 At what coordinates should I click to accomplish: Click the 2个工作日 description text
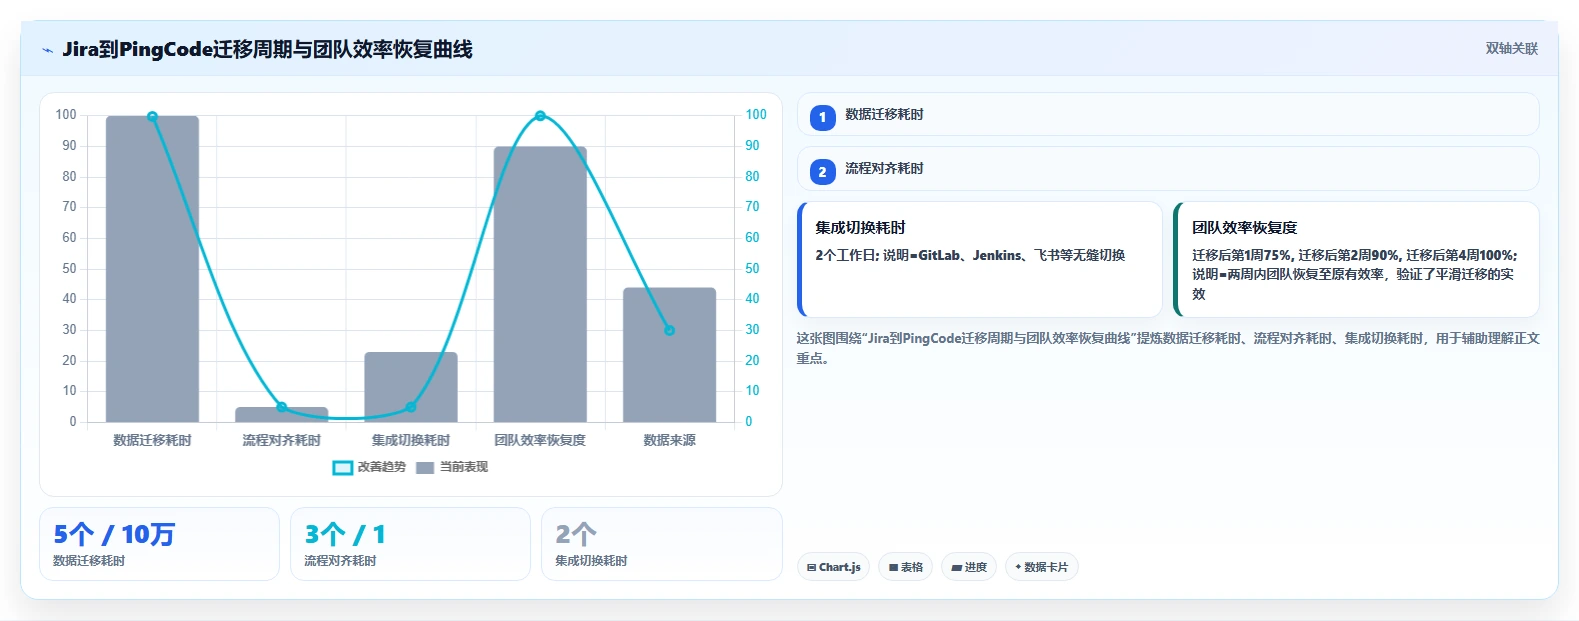[970, 255]
